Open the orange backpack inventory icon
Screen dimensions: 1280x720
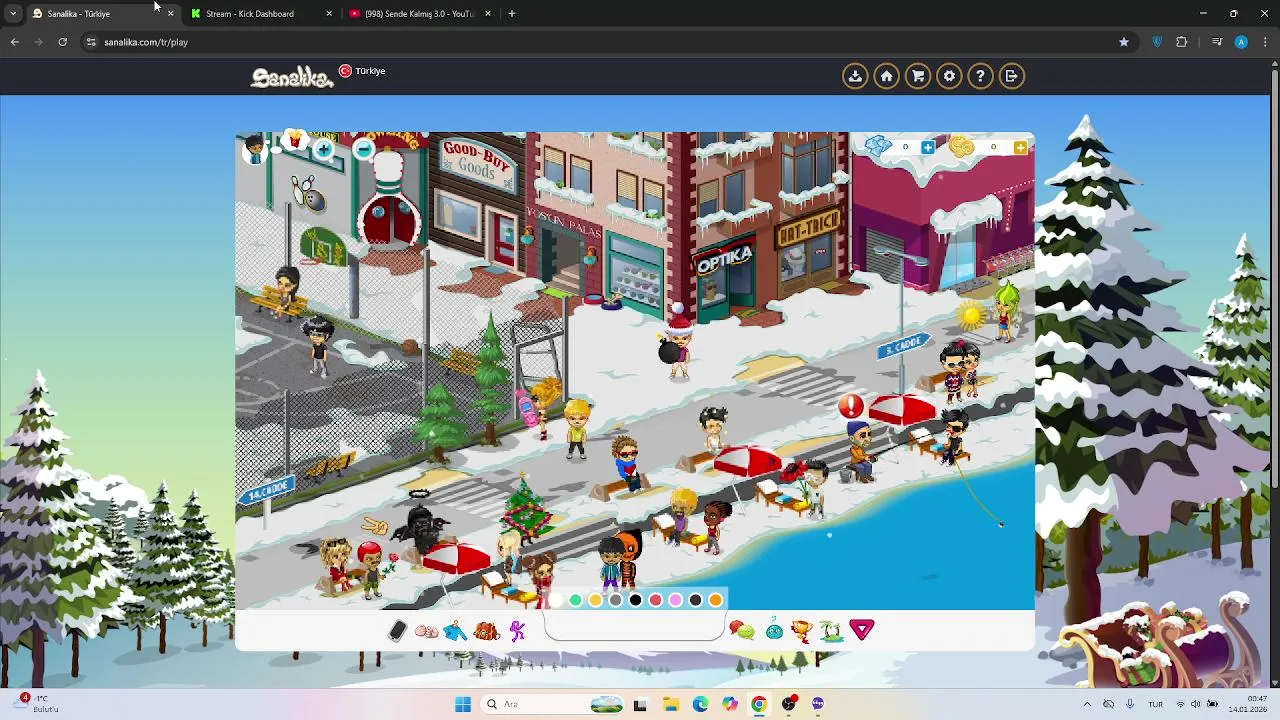[487, 630]
